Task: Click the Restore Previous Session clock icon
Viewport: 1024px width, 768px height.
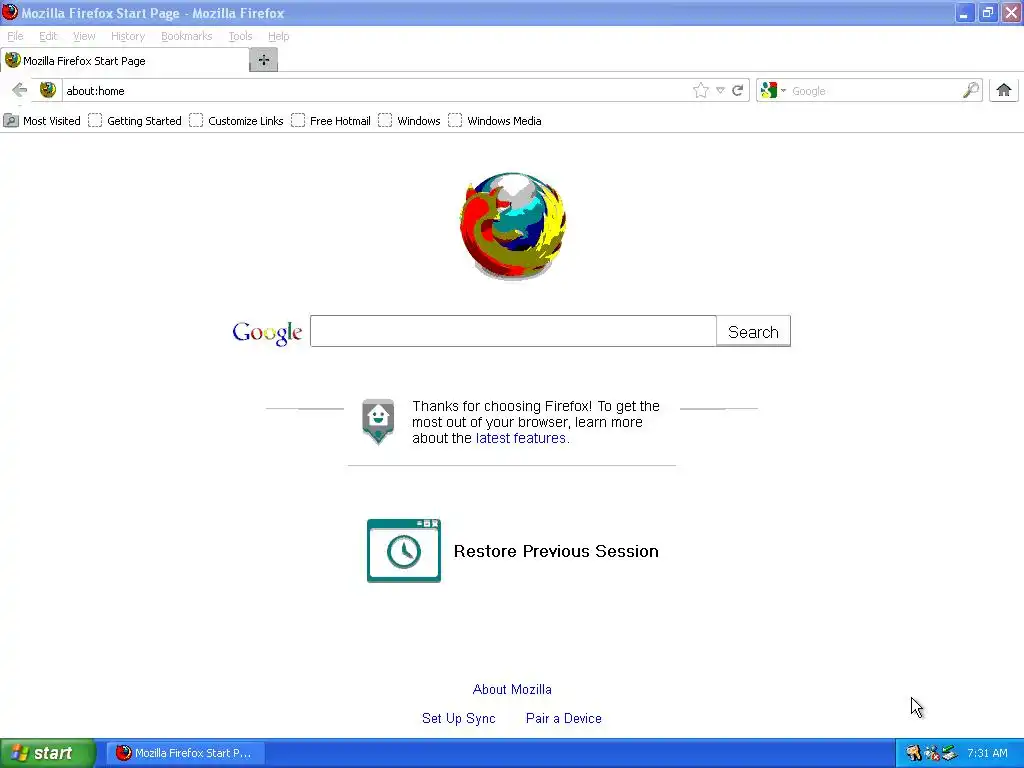Action: [x=404, y=551]
